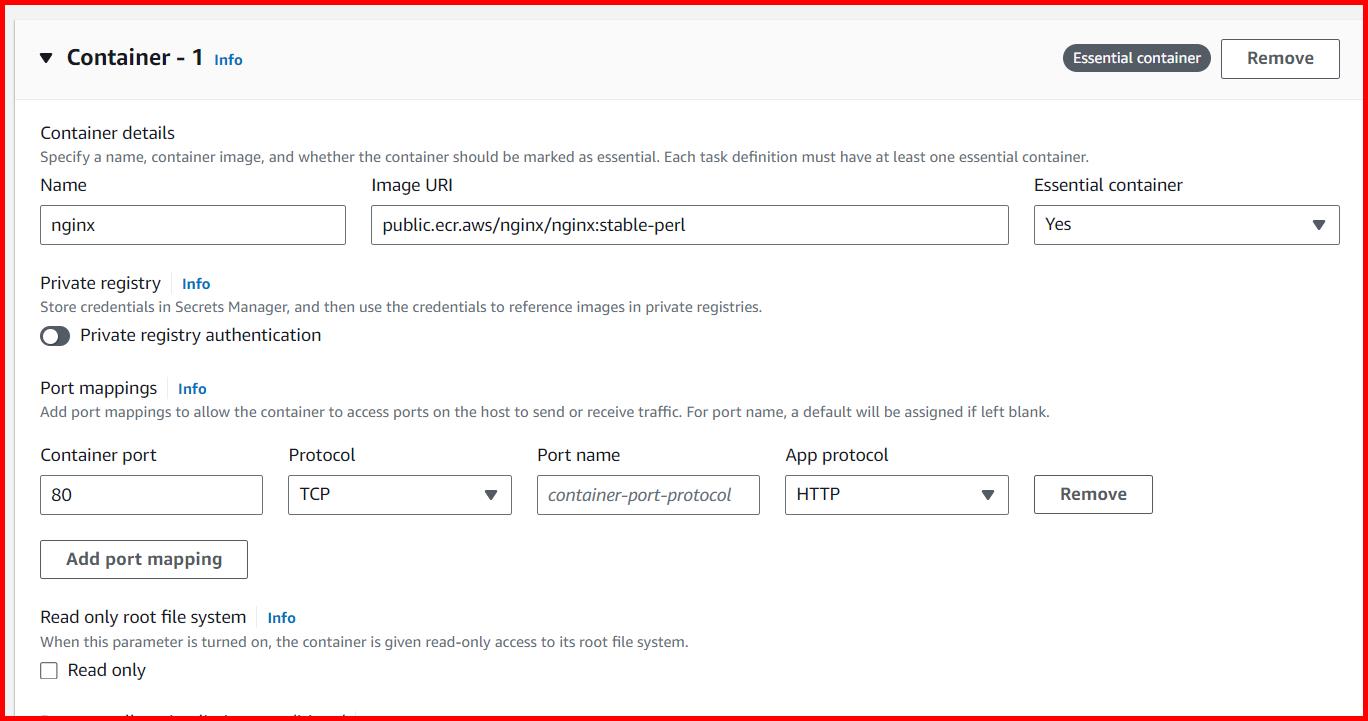The height and width of the screenshot is (721, 1368).
Task: Click the Protocol dropdown chevron icon
Action: (491, 494)
